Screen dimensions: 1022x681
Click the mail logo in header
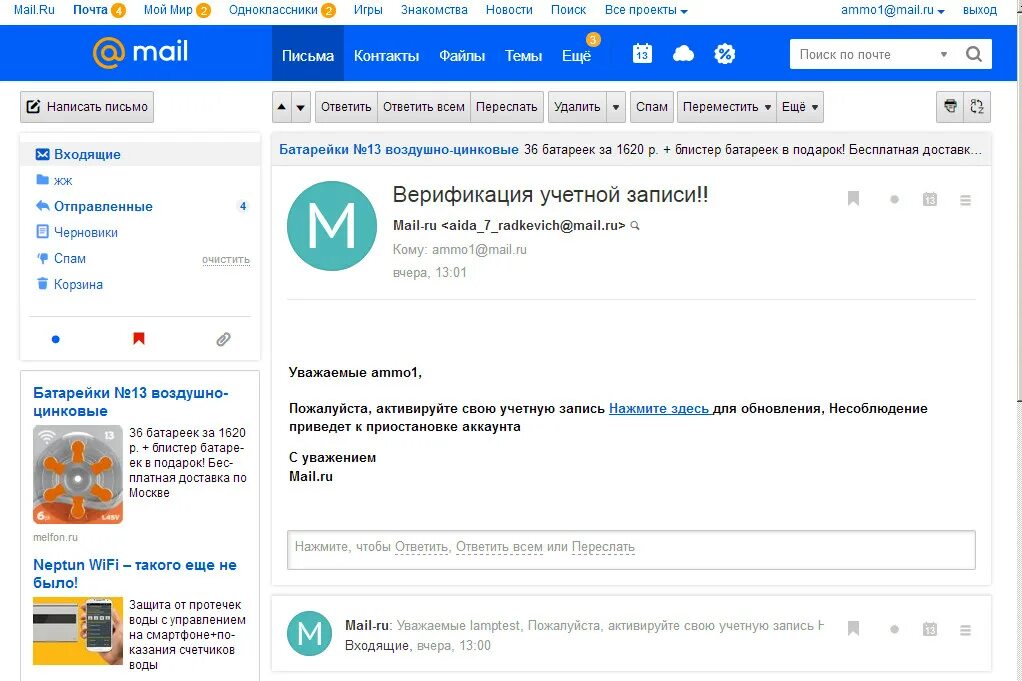[140, 52]
